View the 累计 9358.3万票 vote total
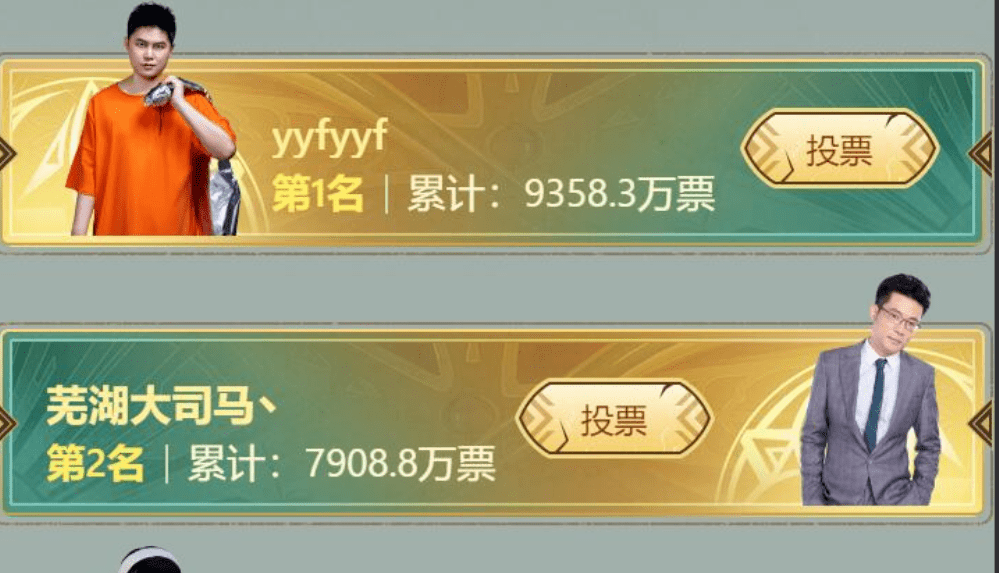Screen dimensions: 999x573 click(x=561, y=193)
